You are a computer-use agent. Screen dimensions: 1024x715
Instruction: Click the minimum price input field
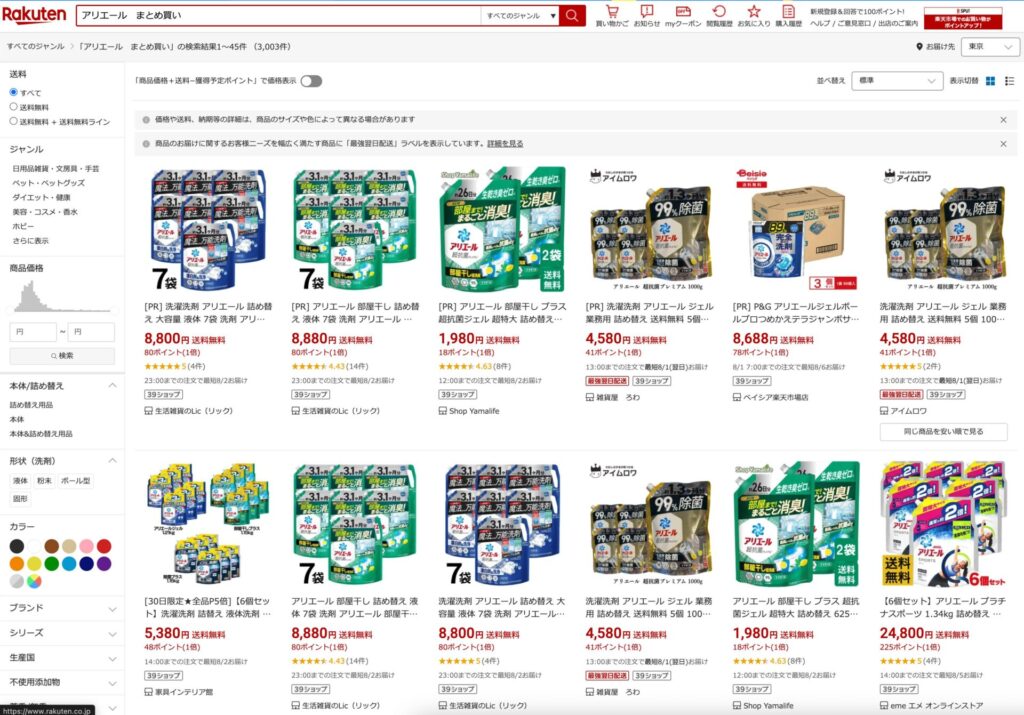click(x=33, y=332)
